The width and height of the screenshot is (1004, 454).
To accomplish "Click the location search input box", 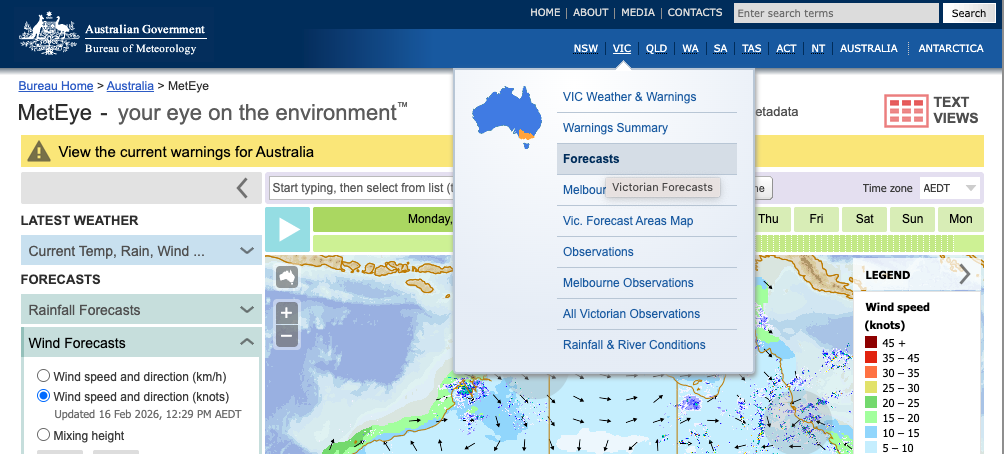I will [x=361, y=188].
